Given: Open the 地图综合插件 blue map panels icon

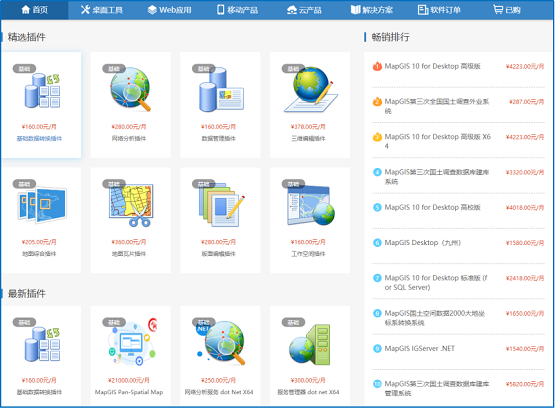Looking at the screenshot, I should coord(42,205).
